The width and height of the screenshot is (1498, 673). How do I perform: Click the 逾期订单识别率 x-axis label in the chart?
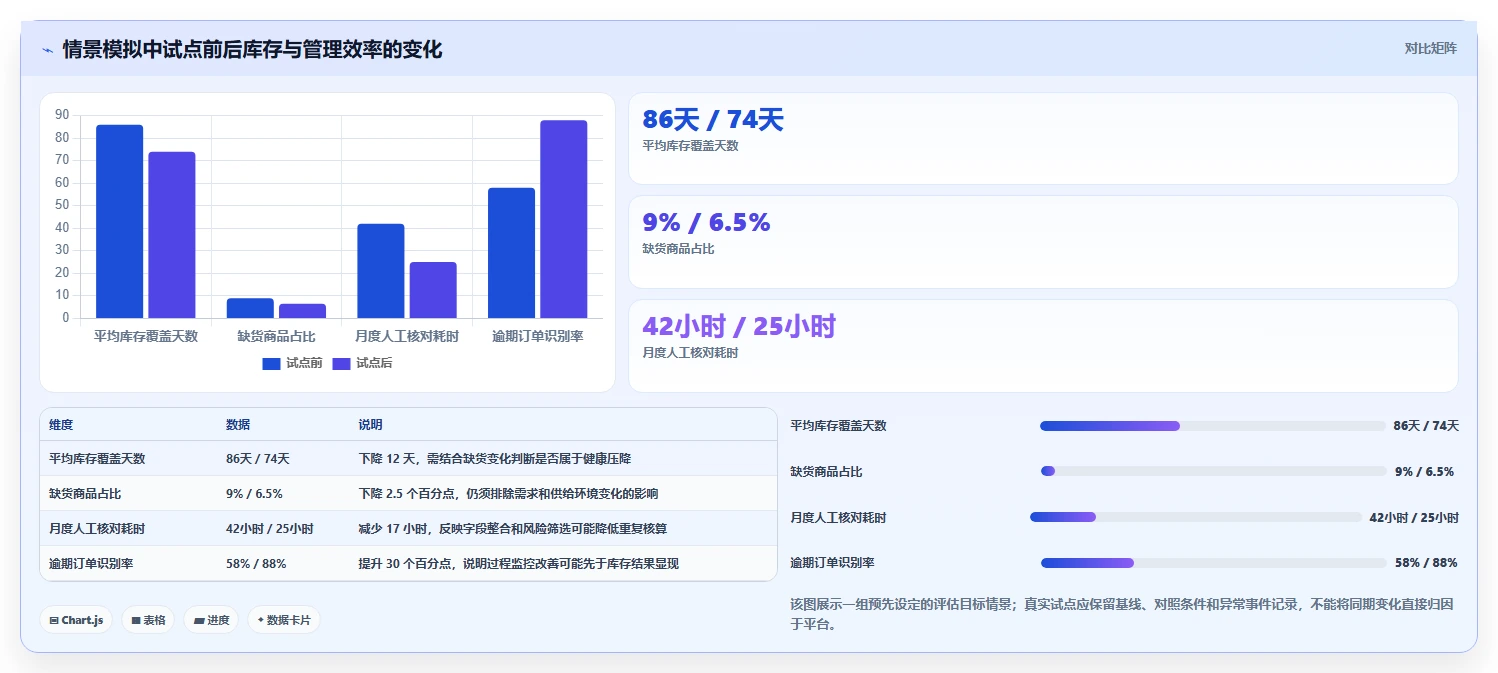click(x=538, y=337)
